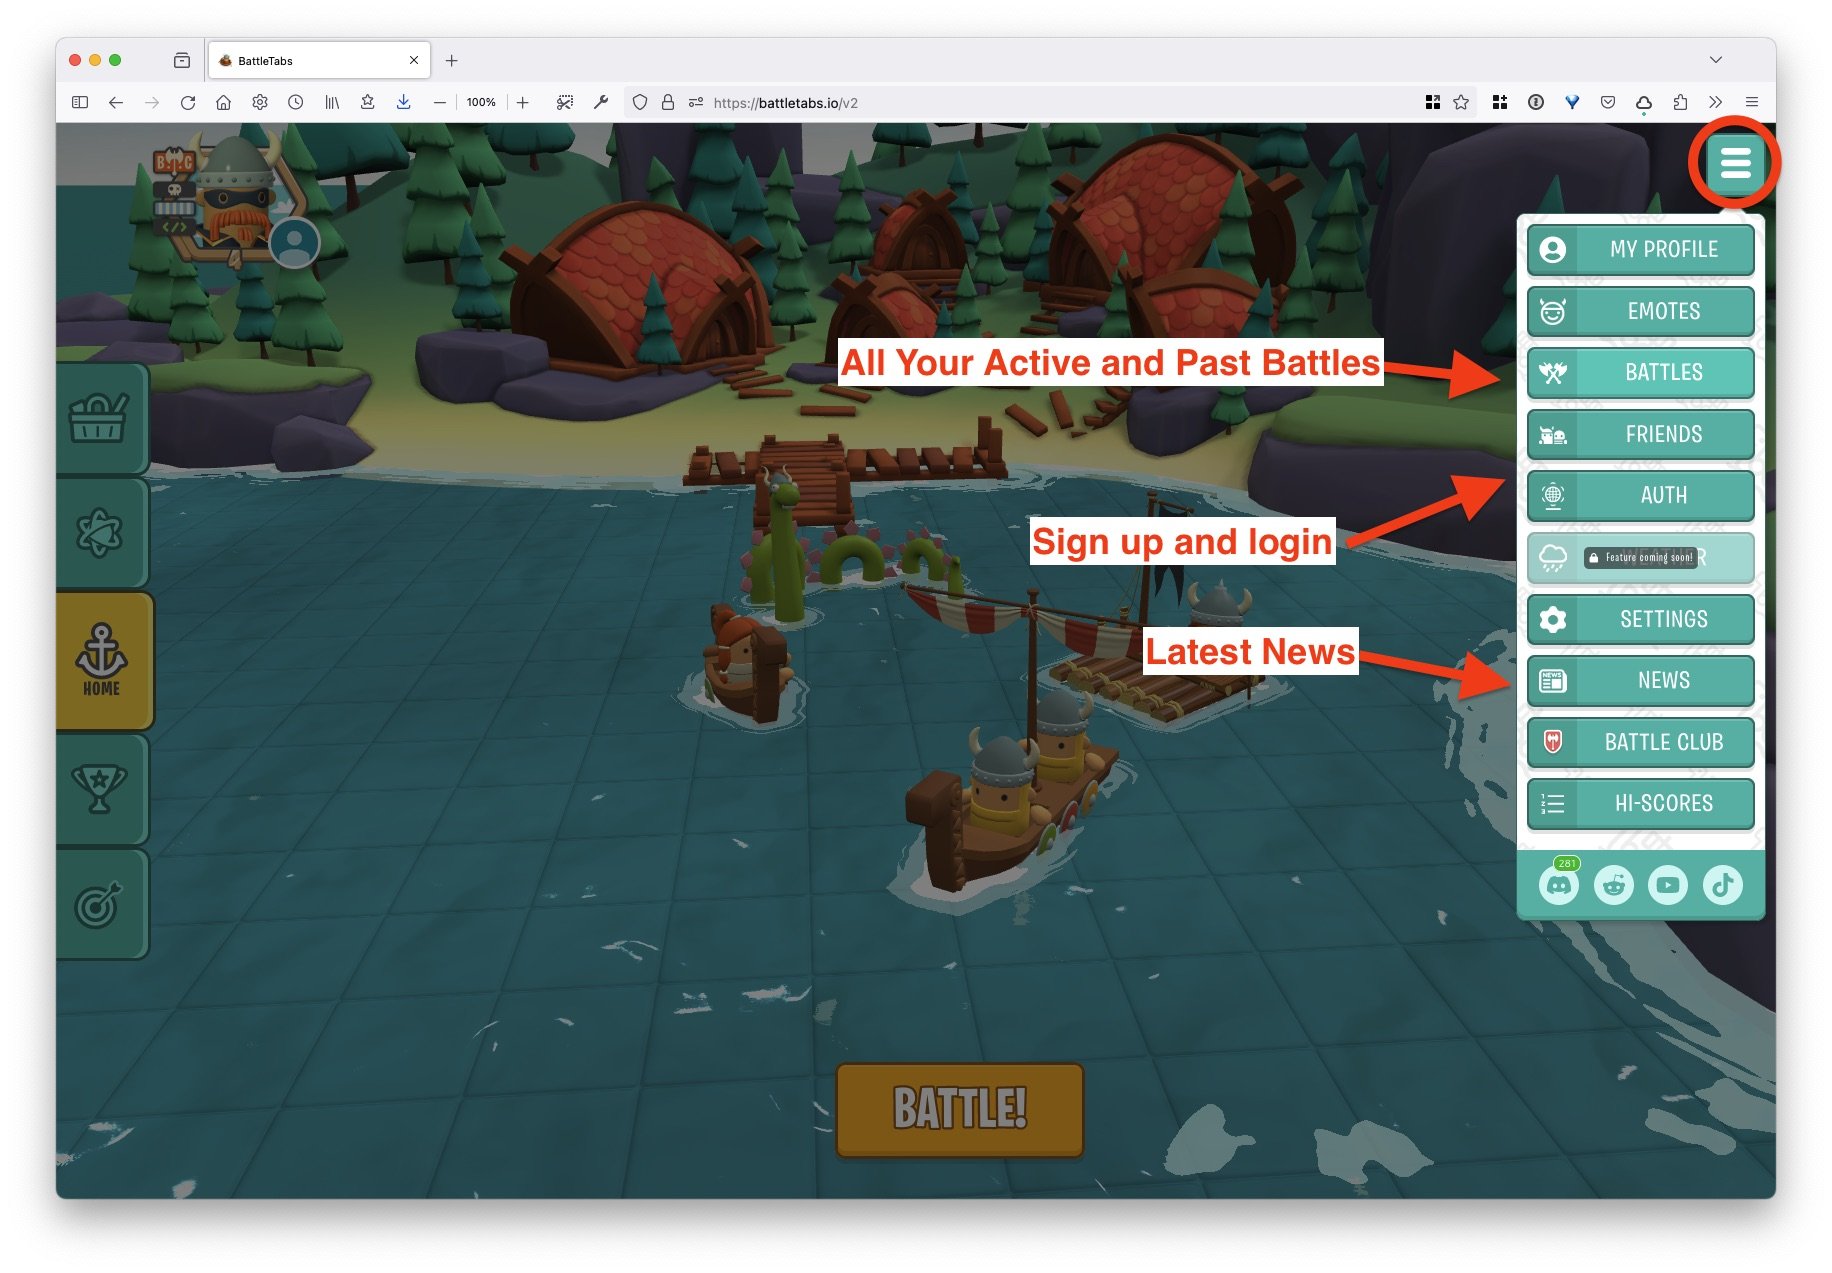
Task: Open the Hi-Scores menu item
Action: coord(1640,804)
